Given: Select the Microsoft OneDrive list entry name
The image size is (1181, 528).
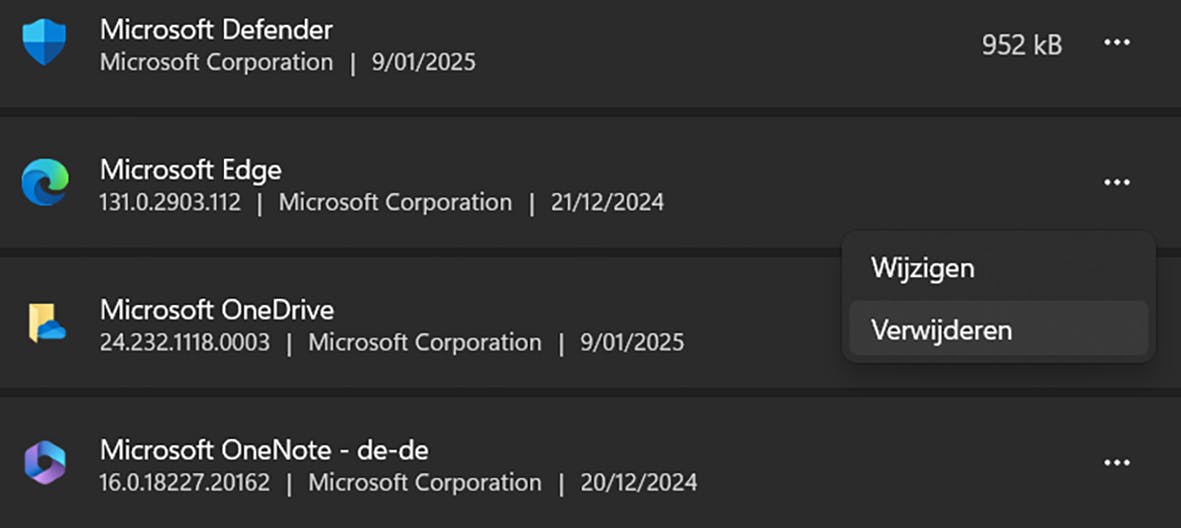Looking at the screenshot, I should click(x=216, y=309).
